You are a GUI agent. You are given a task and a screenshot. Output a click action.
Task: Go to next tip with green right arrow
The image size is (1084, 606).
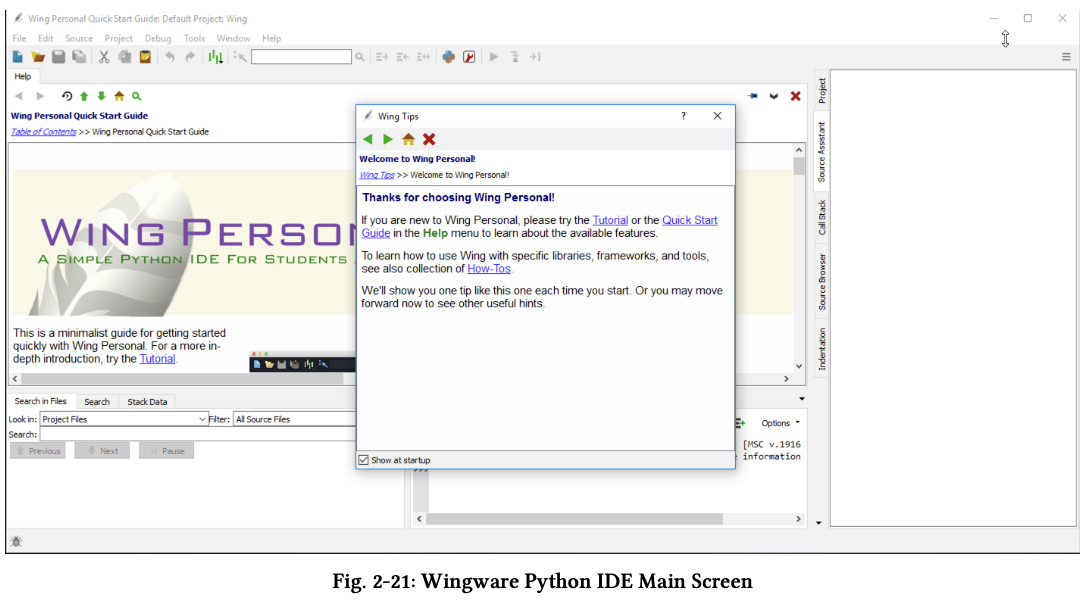point(388,139)
